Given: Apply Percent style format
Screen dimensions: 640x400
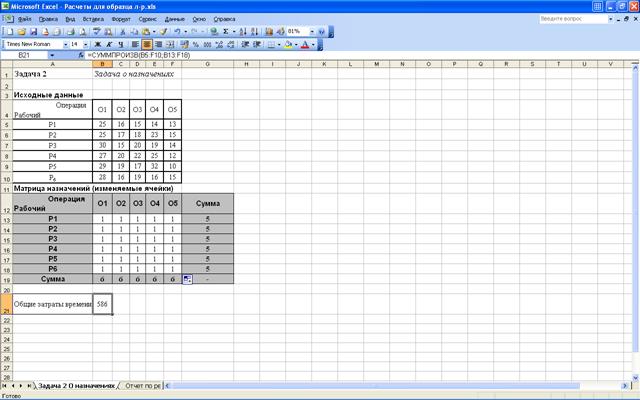Looking at the screenshot, I should (196, 44).
